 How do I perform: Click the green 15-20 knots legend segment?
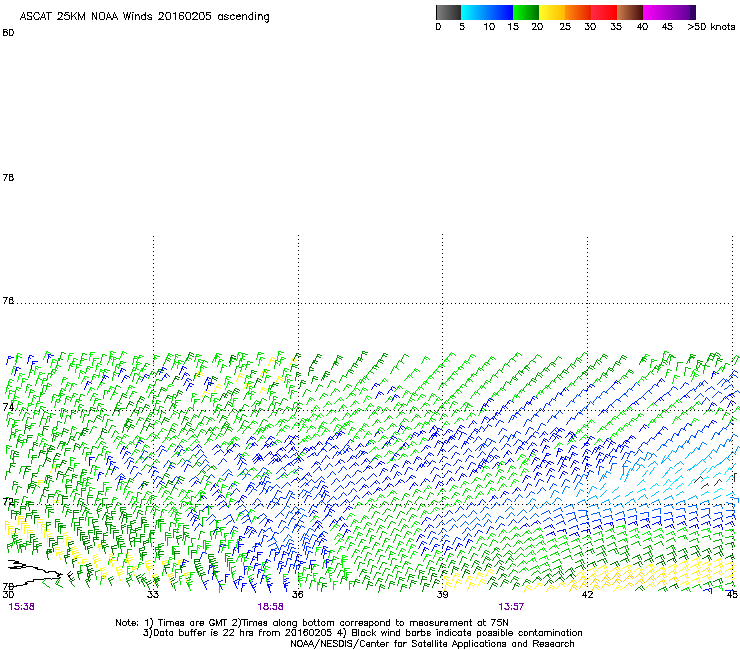click(526, 12)
